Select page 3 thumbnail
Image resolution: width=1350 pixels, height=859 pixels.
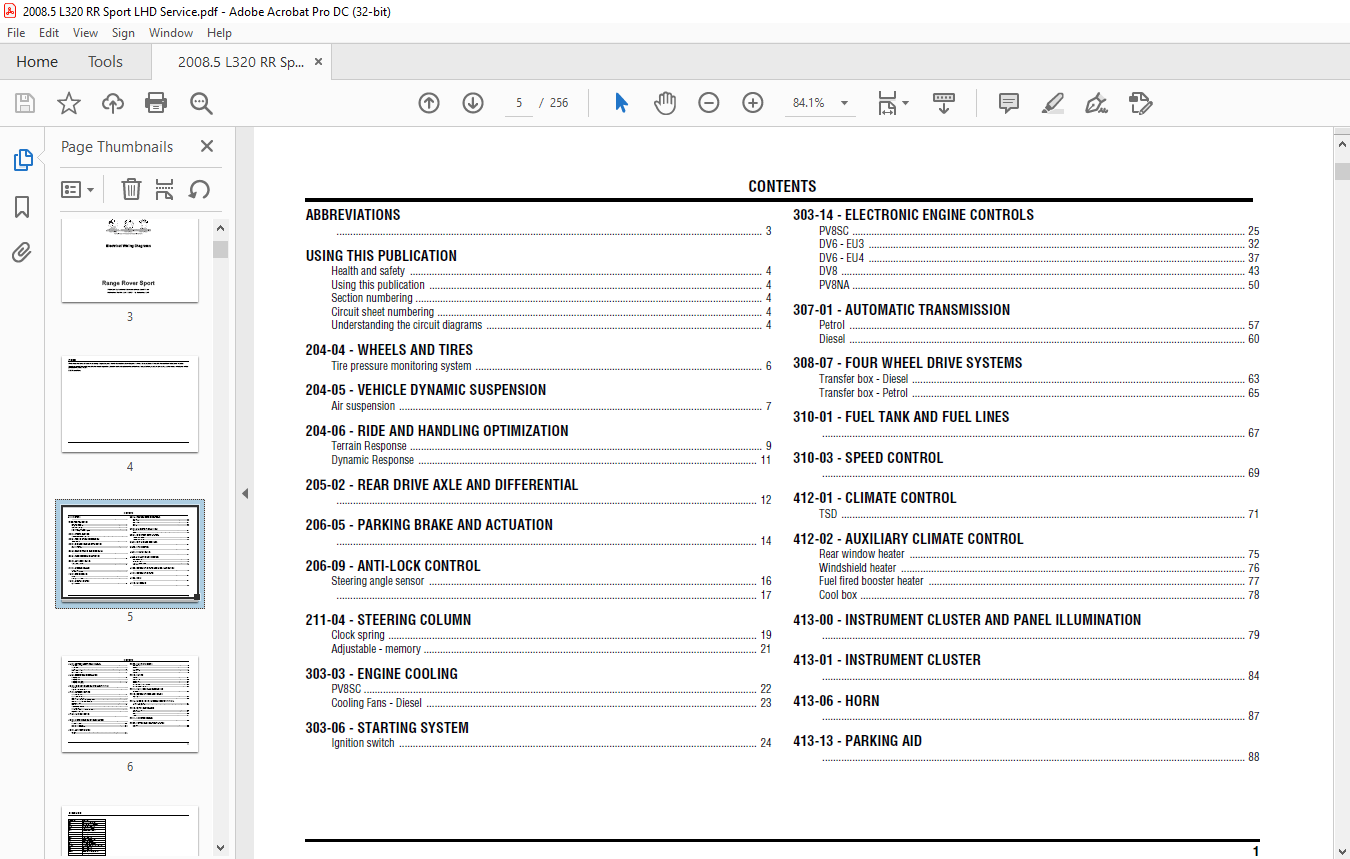[130, 260]
